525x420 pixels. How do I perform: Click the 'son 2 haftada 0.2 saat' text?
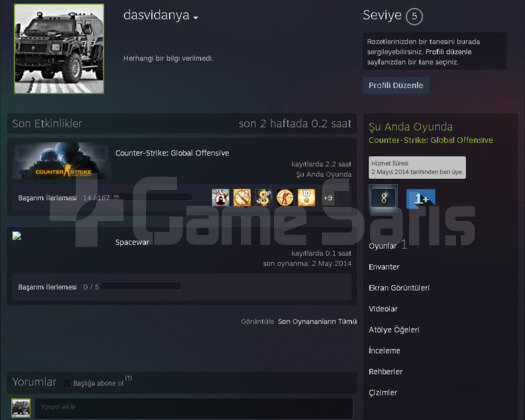295,124
